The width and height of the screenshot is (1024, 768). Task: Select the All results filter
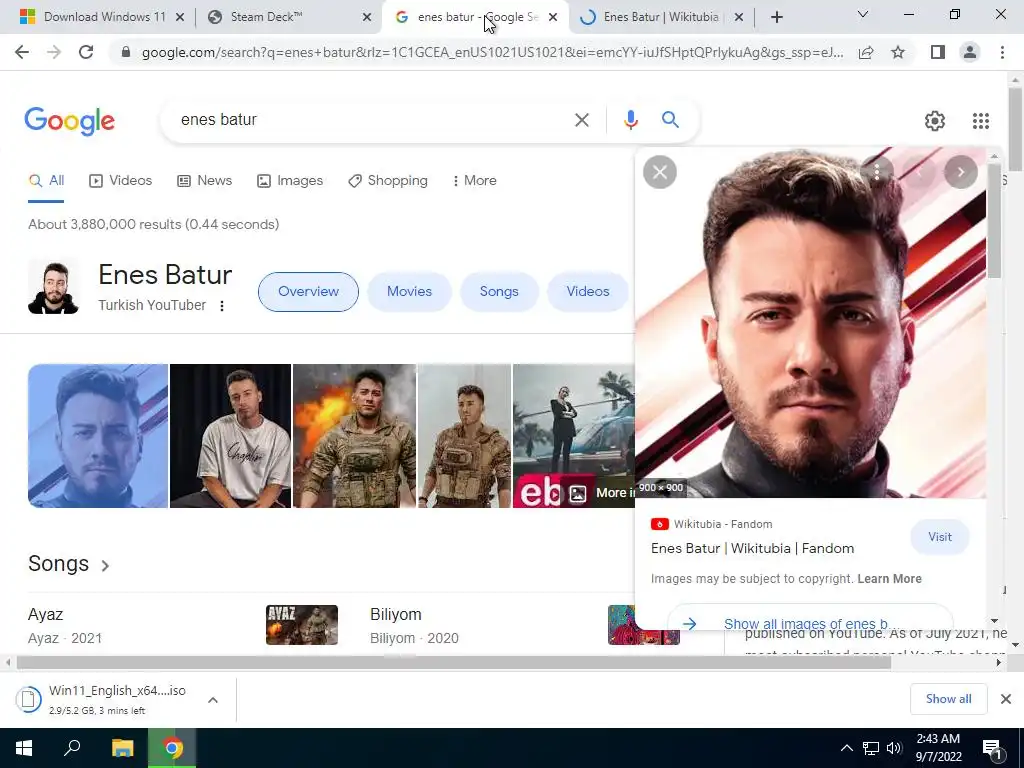pyautogui.click(x=46, y=181)
